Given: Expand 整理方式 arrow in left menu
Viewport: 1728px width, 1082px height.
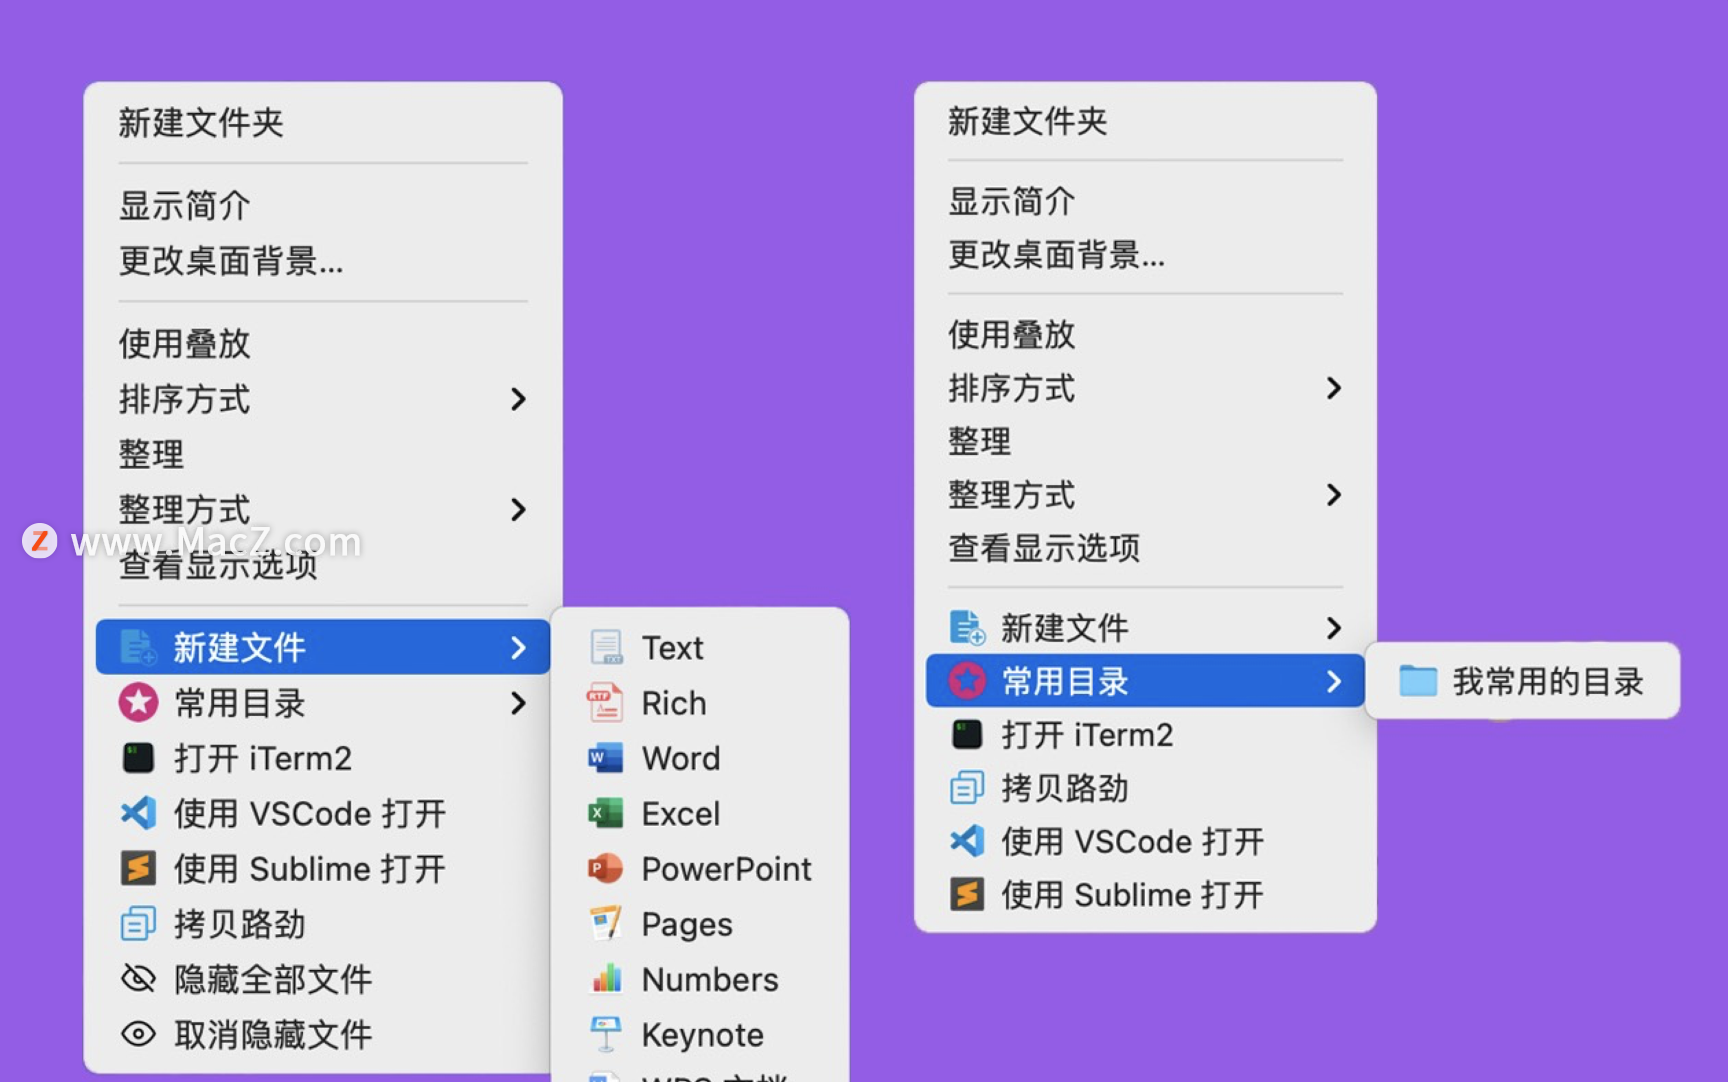Looking at the screenshot, I should click(x=518, y=509).
